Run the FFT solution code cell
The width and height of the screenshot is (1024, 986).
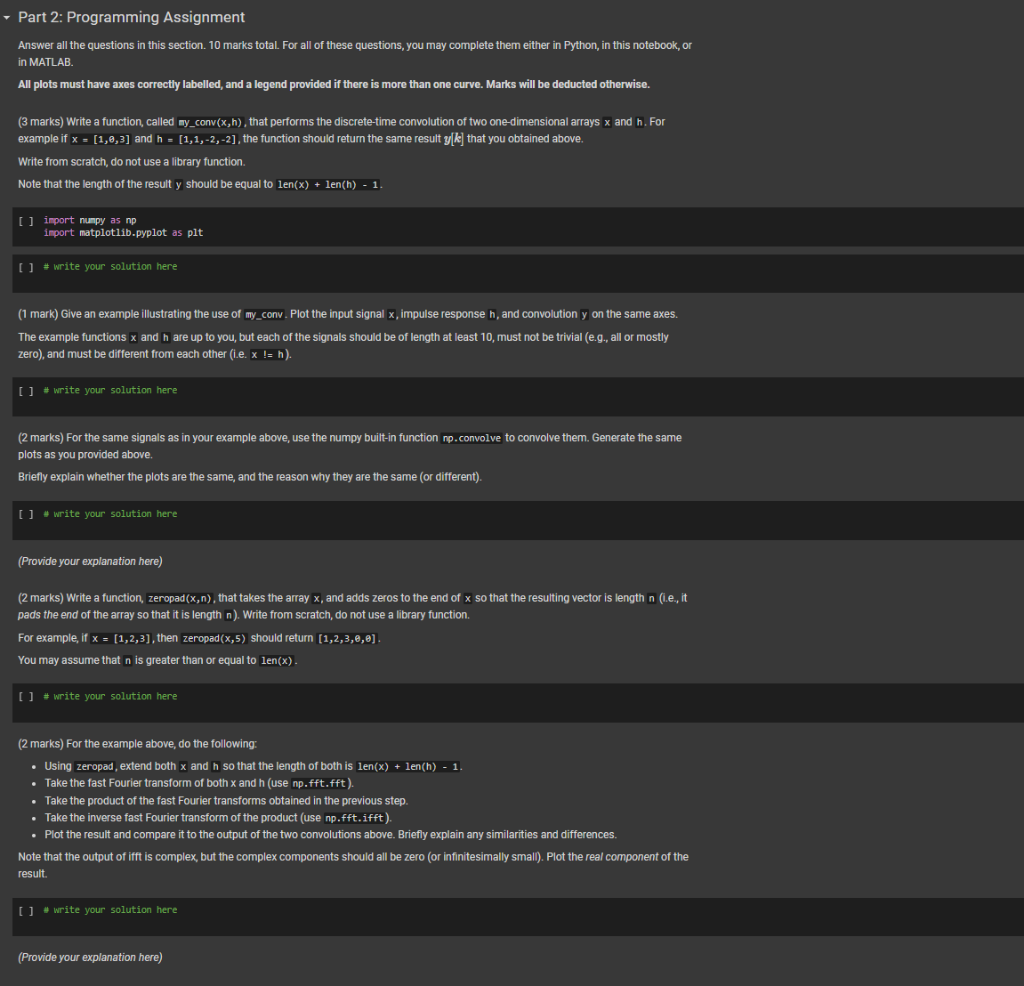pyautogui.click(x=26, y=910)
